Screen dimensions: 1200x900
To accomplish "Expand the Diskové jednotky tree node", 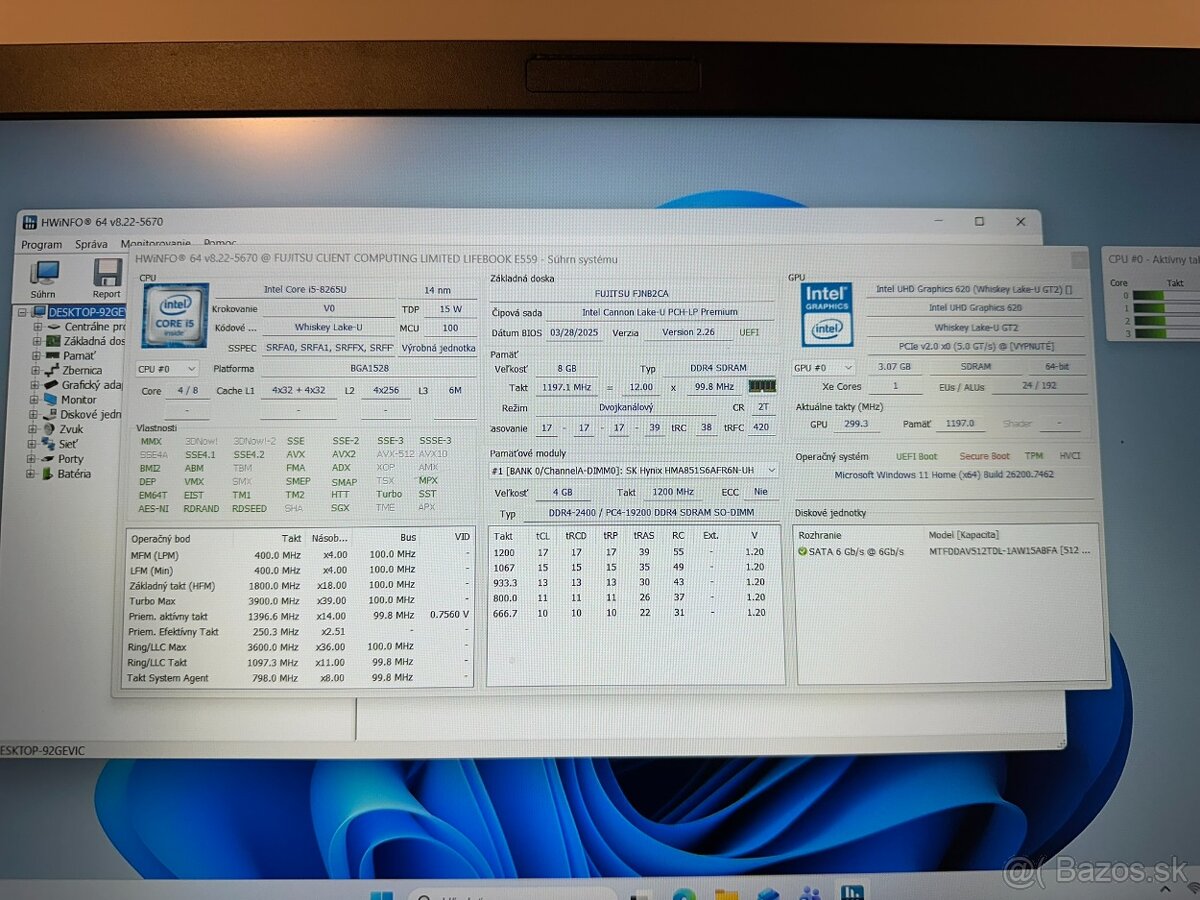I will 33,415.
